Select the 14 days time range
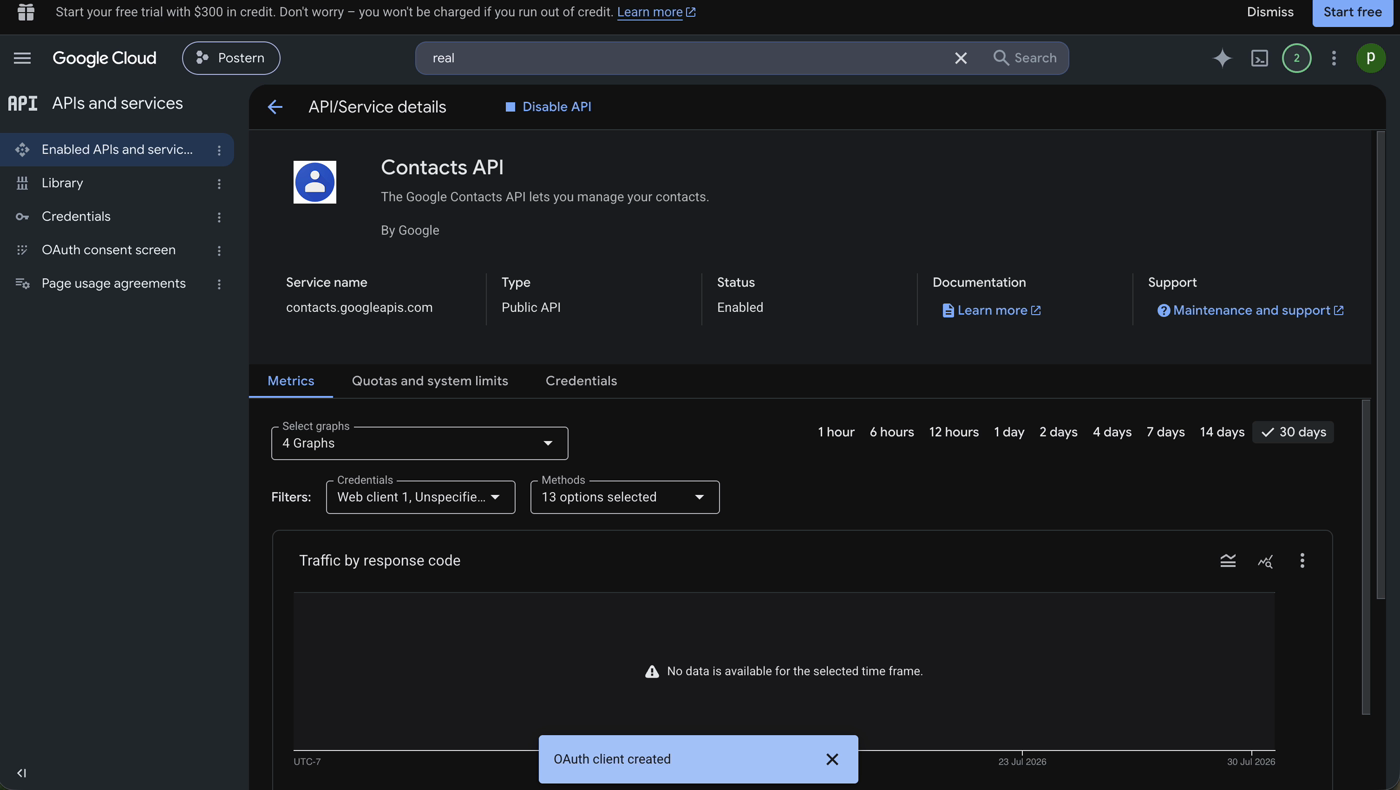Viewport: 1400px width, 790px height. tap(1222, 432)
